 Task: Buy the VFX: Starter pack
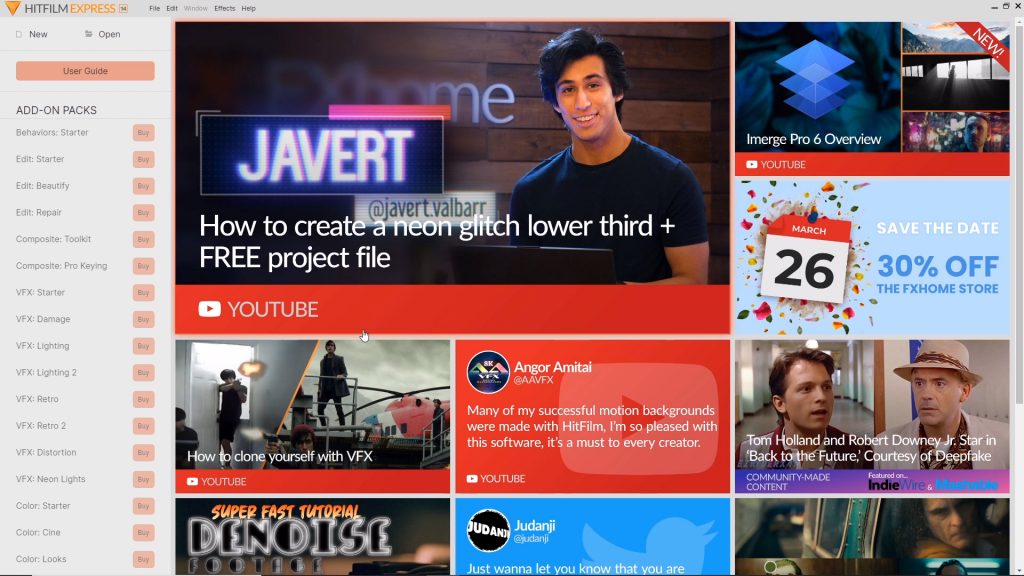144,293
